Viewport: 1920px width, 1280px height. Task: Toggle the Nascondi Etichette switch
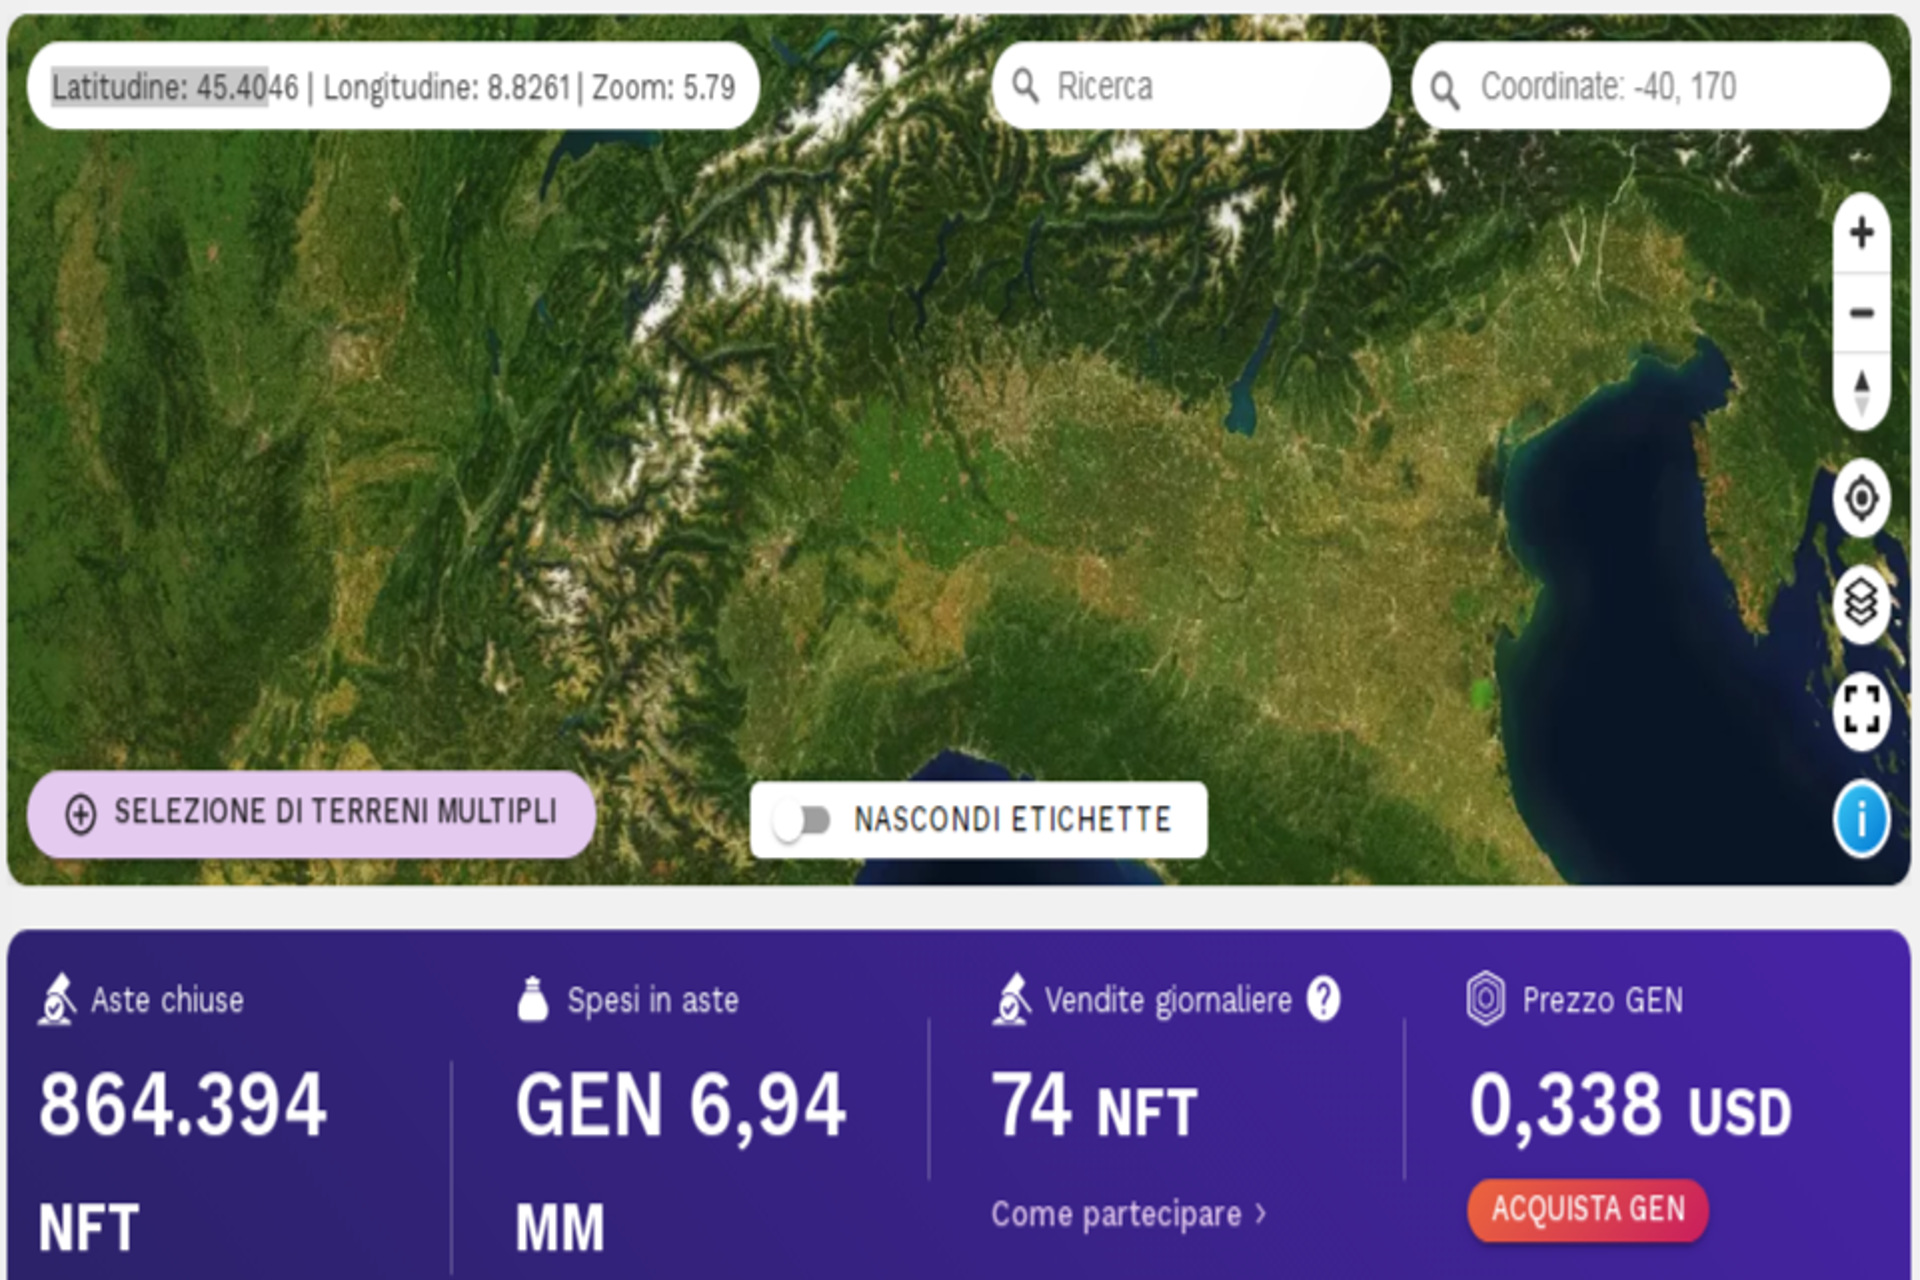(802, 821)
